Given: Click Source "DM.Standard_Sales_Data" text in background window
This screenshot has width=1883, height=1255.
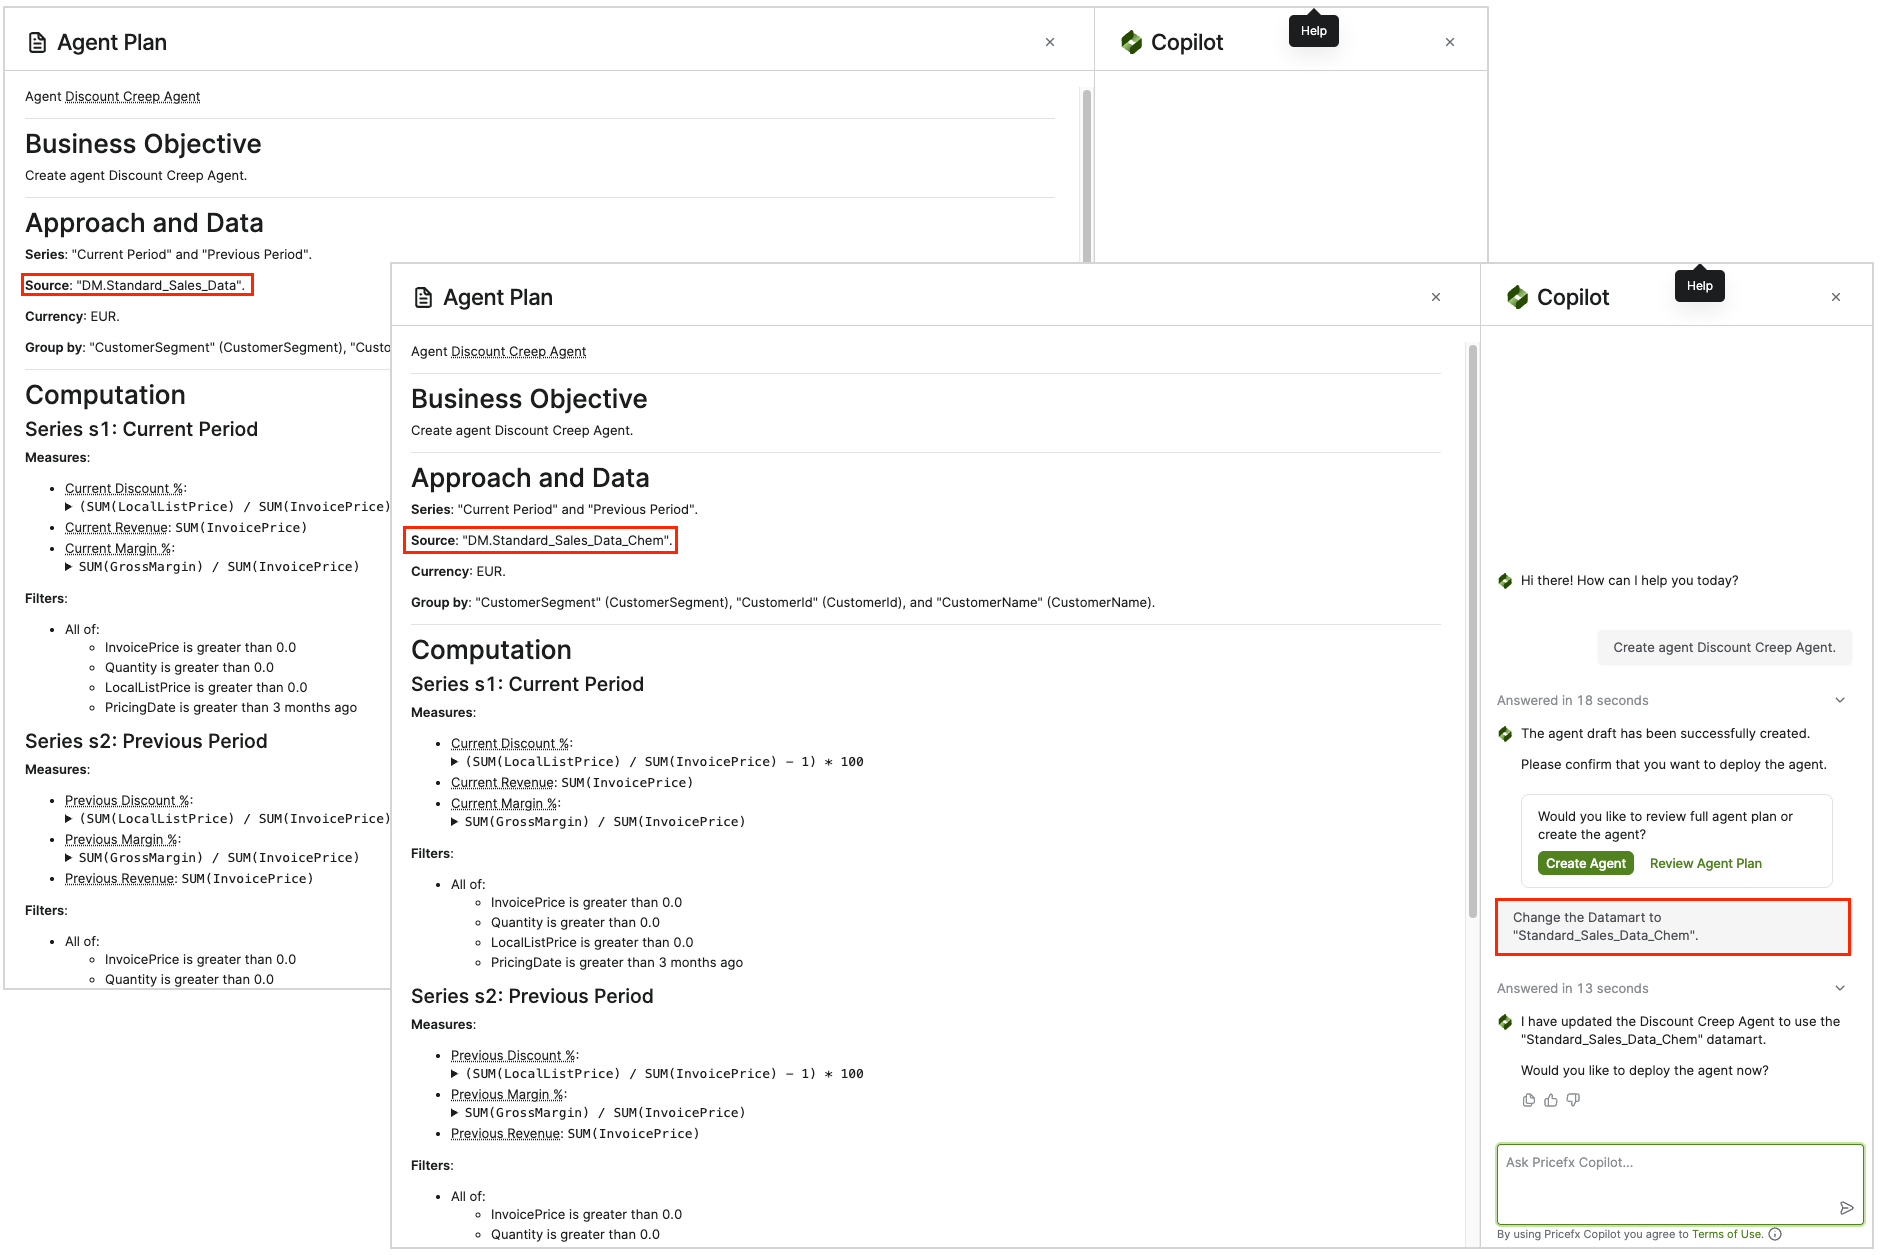Looking at the screenshot, I should pos(135,286).
